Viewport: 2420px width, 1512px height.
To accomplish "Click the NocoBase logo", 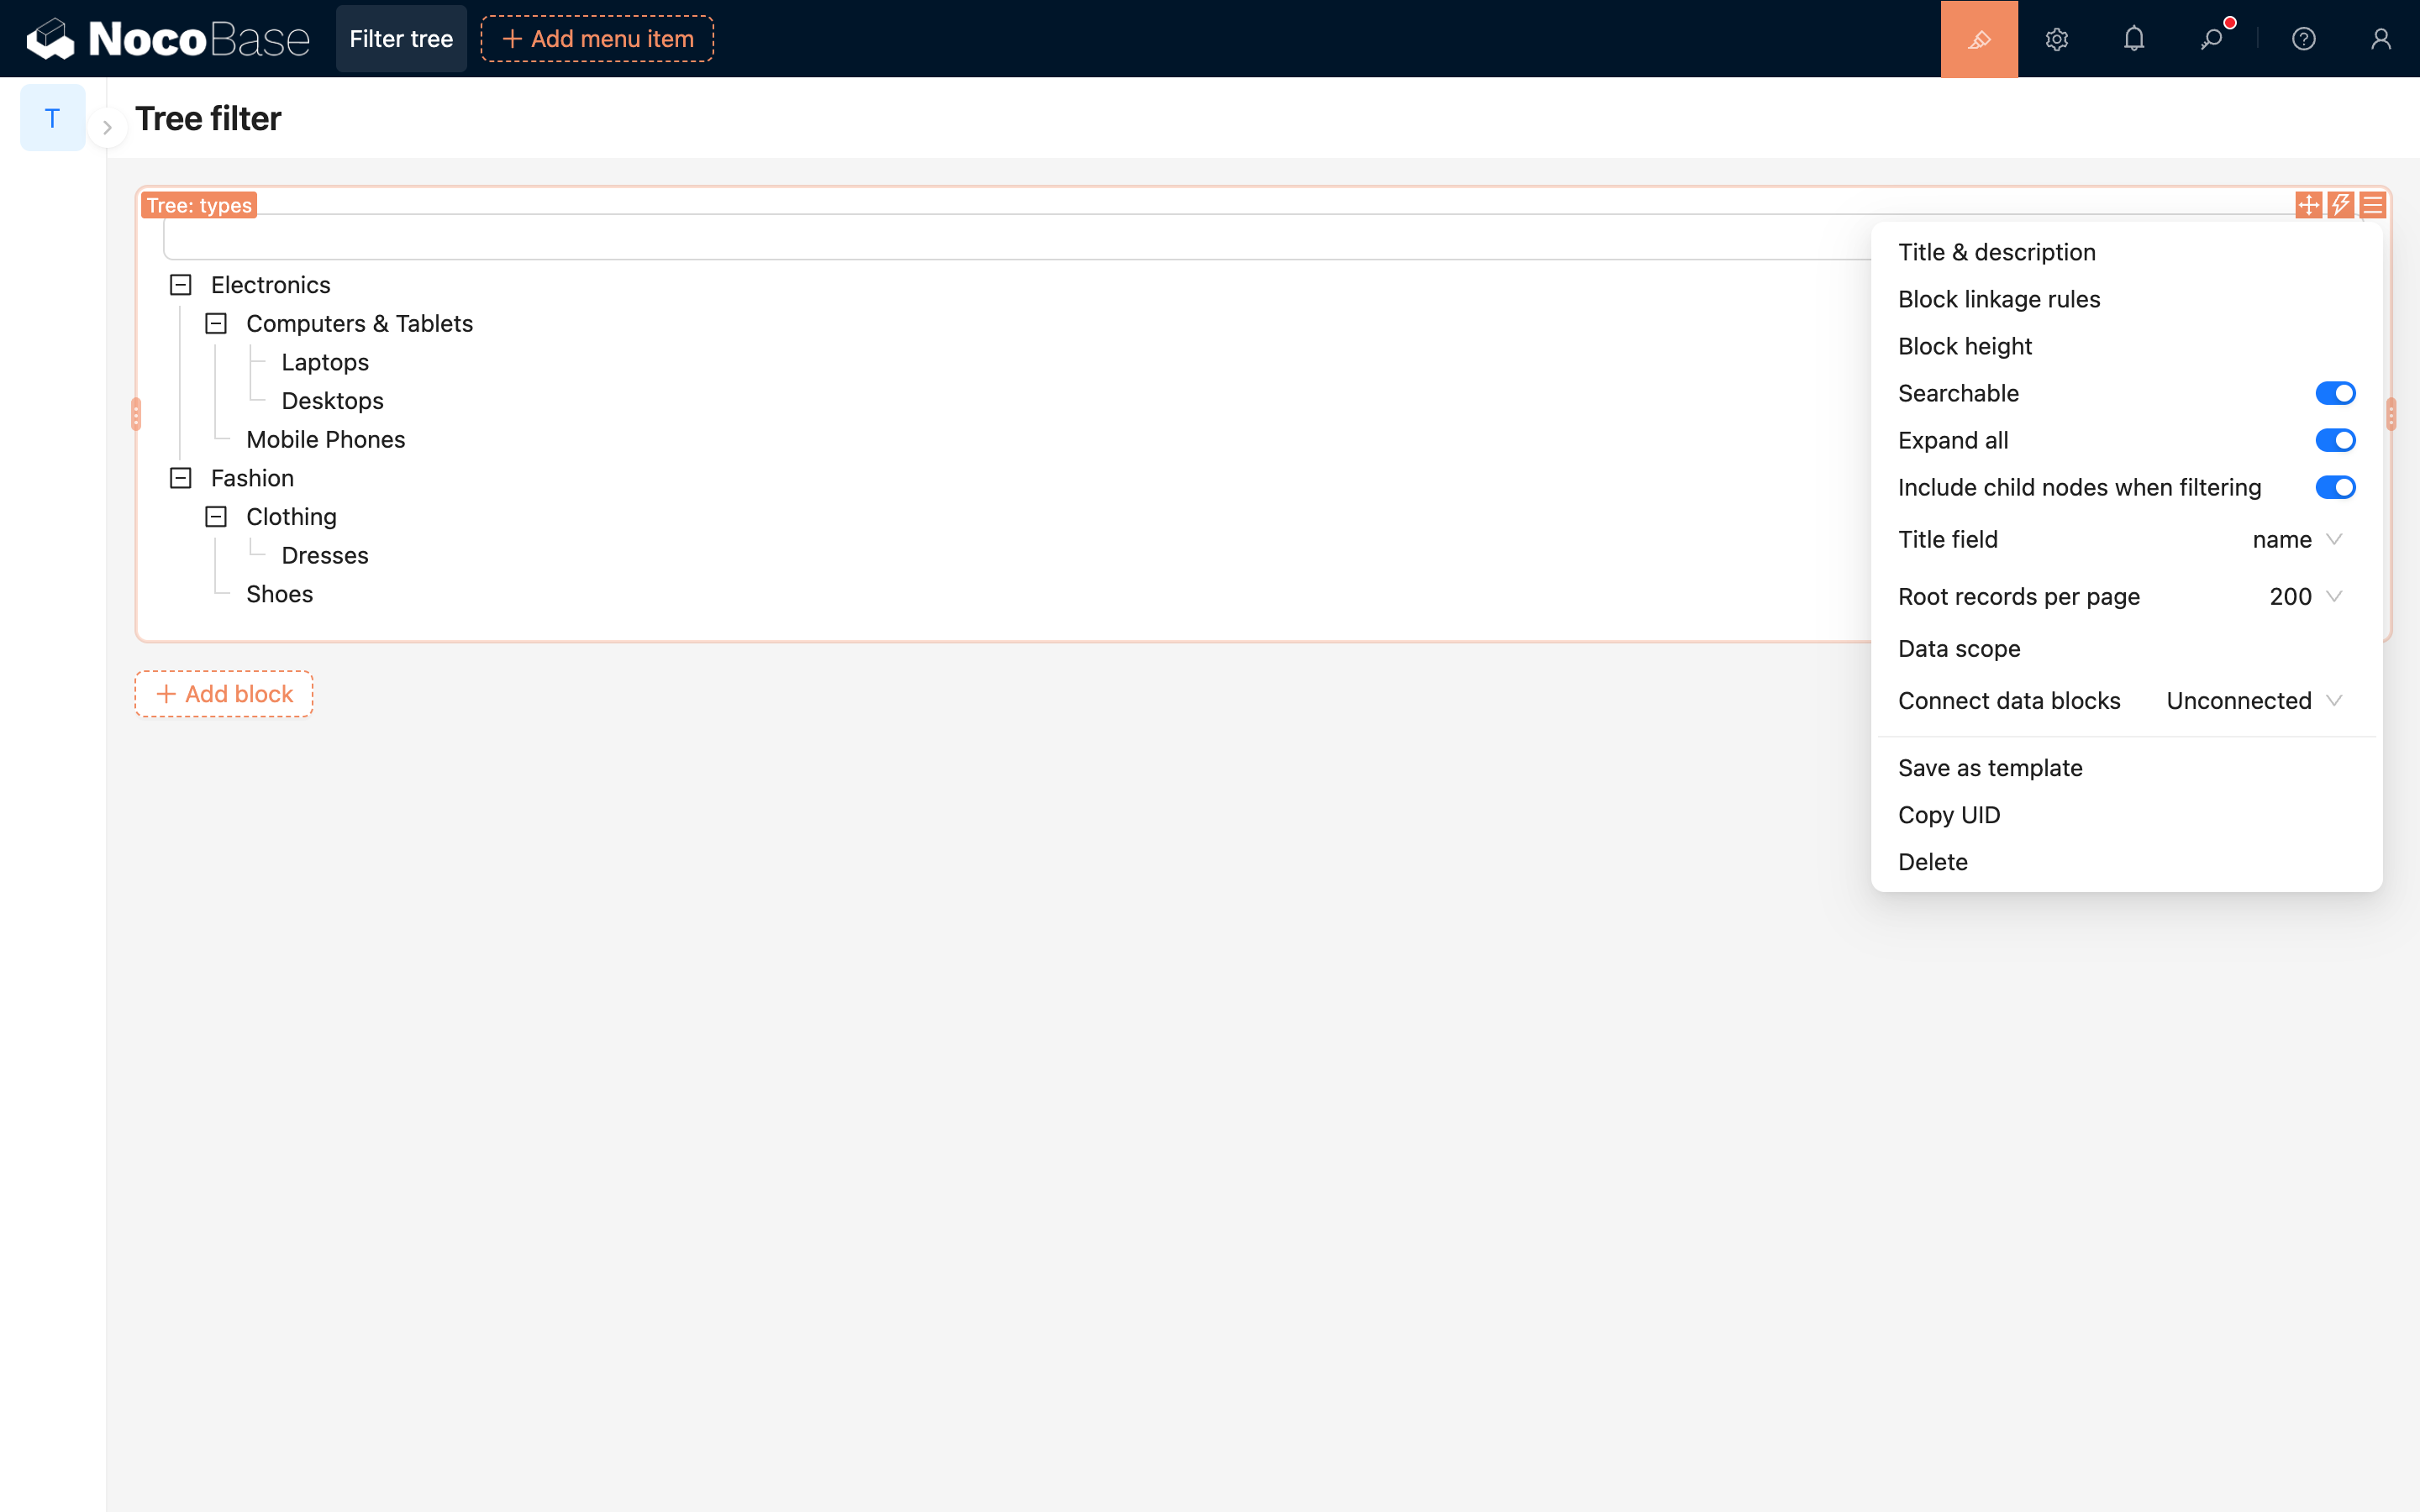I will [x=168, y=39].
